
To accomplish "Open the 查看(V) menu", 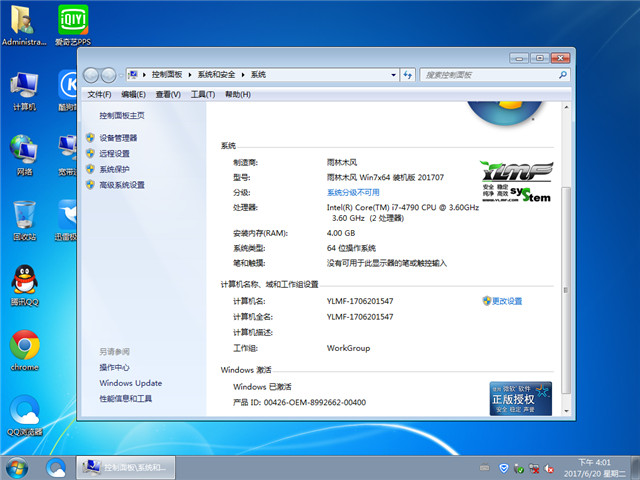I will [x=168, y=95].
